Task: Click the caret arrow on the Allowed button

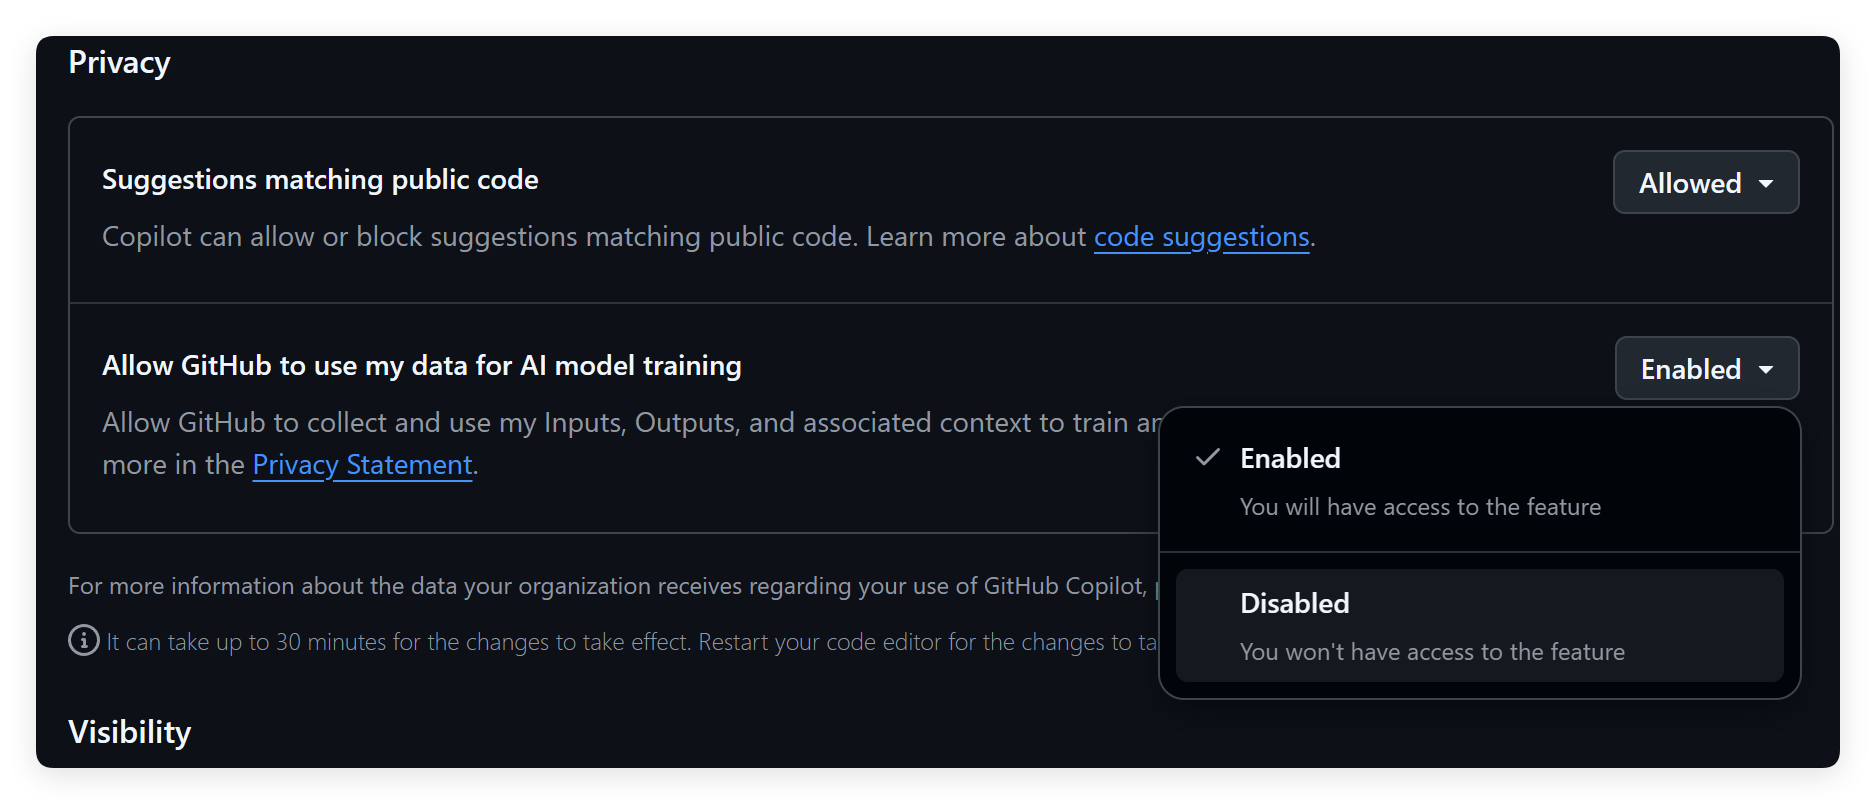Action: 1766,184
